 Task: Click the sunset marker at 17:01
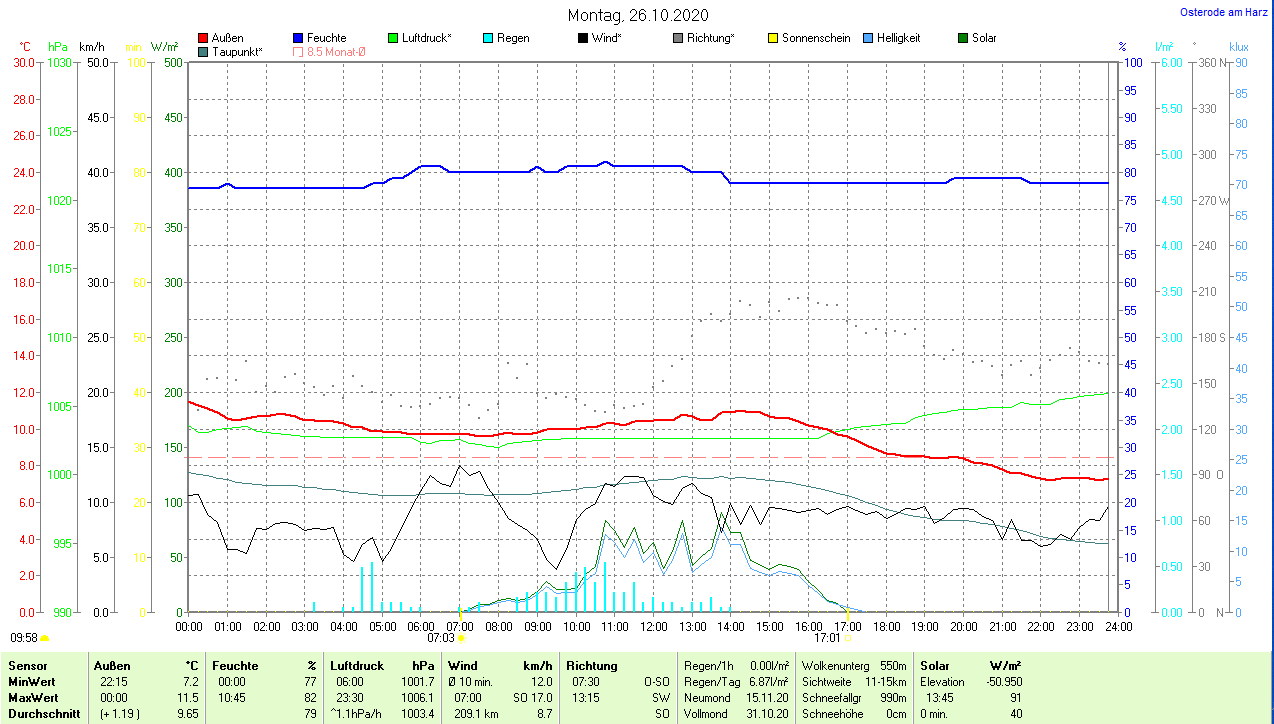tap(848, 637)
